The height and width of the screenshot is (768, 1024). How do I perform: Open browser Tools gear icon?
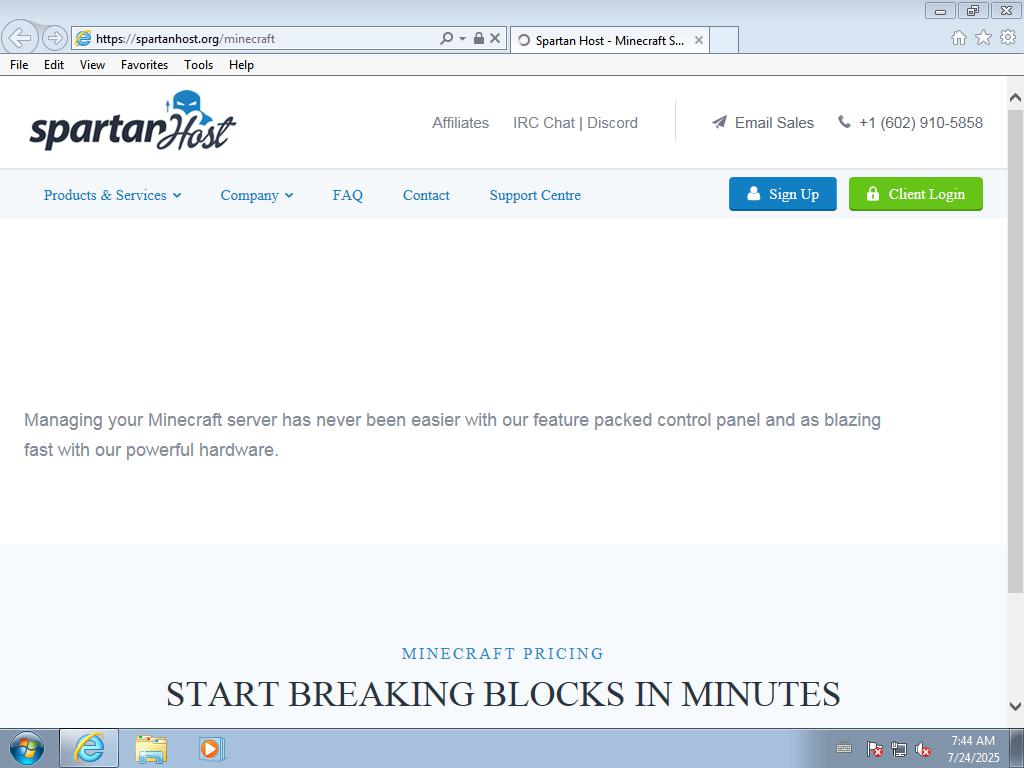tap(1008, 38)
